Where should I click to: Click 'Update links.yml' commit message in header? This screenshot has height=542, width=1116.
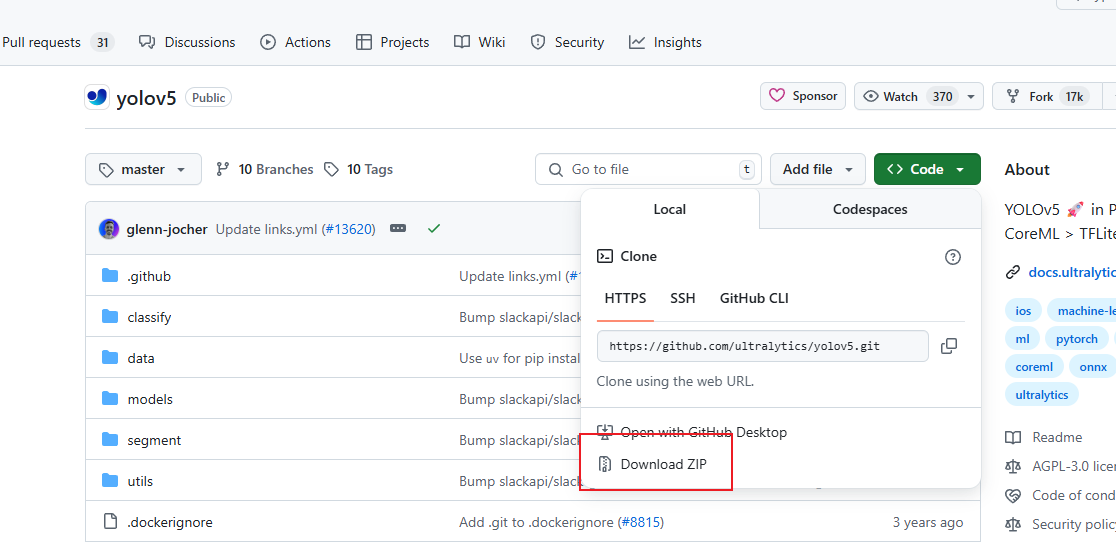(267, 229)
